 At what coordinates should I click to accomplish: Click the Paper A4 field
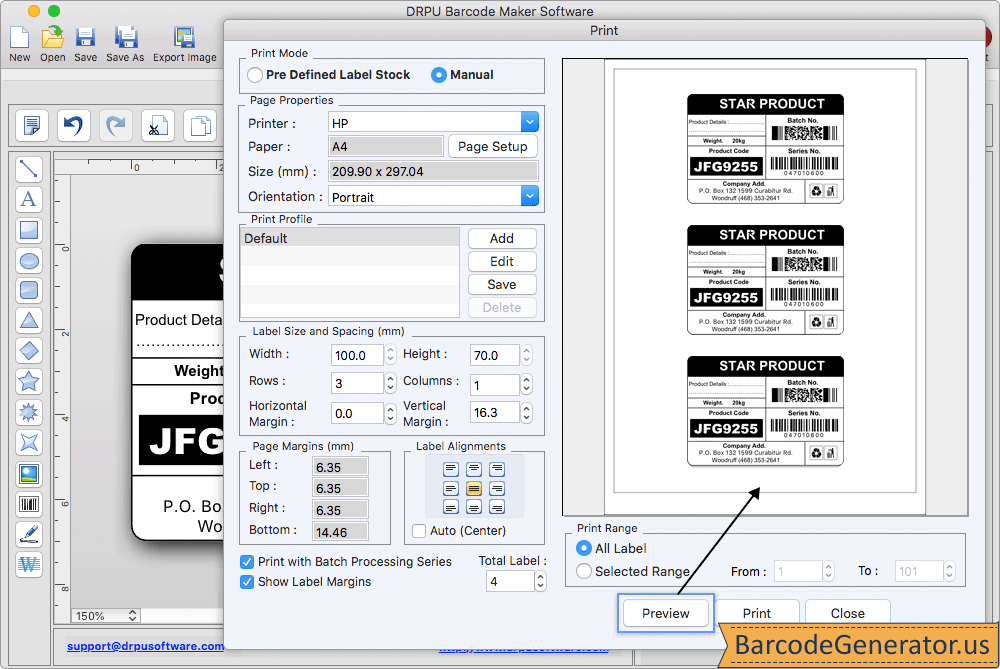click(x=386, y=147)
